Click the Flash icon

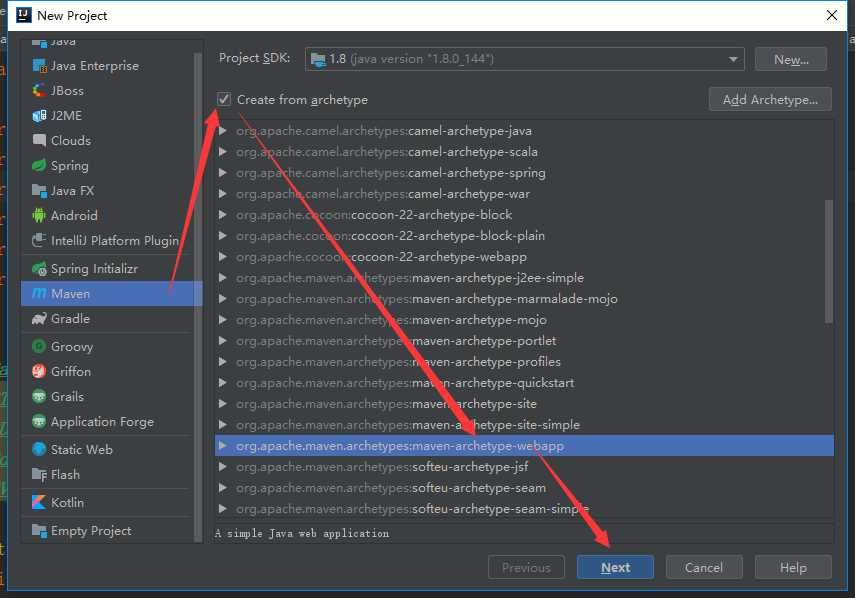(x=39, y=475)
